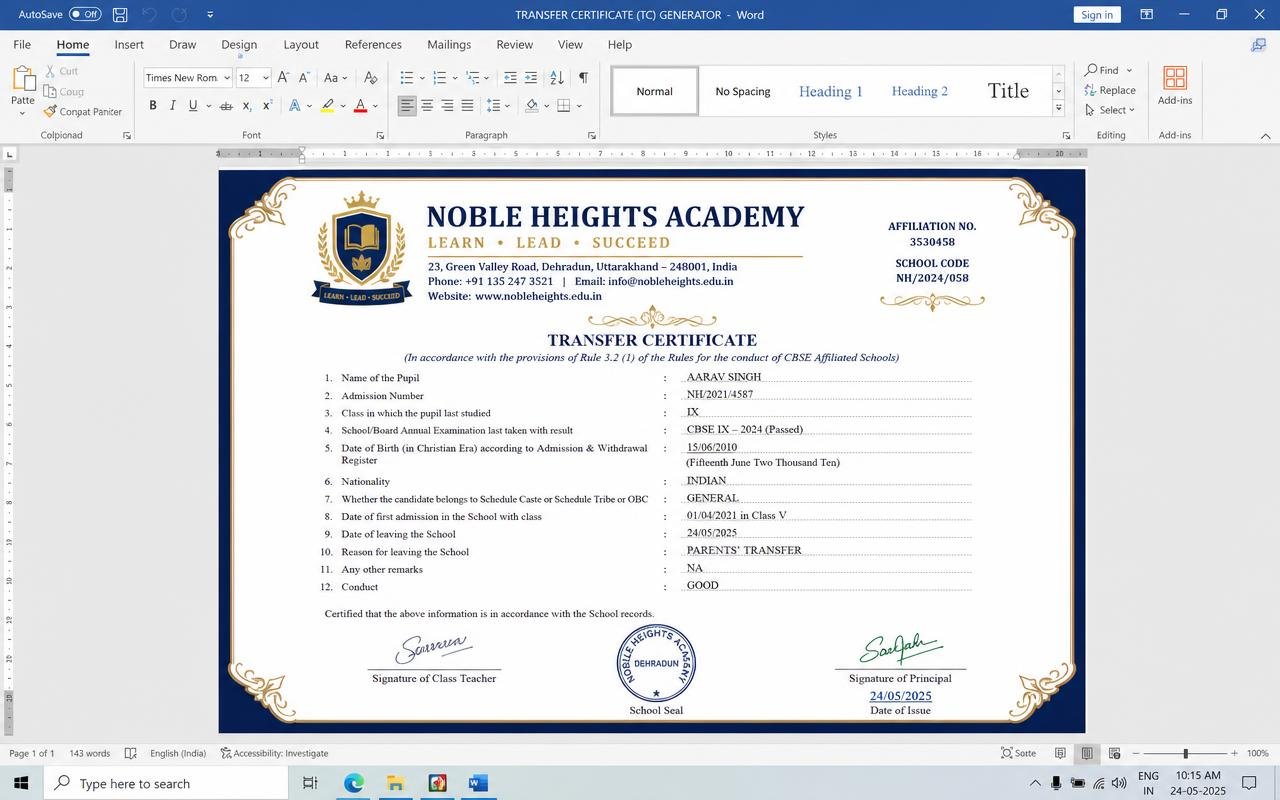This screenshot has height=800, width=1280.
Task: Toggle show paragraph marks
Action: pyautogui.click(x=583, y=78)
